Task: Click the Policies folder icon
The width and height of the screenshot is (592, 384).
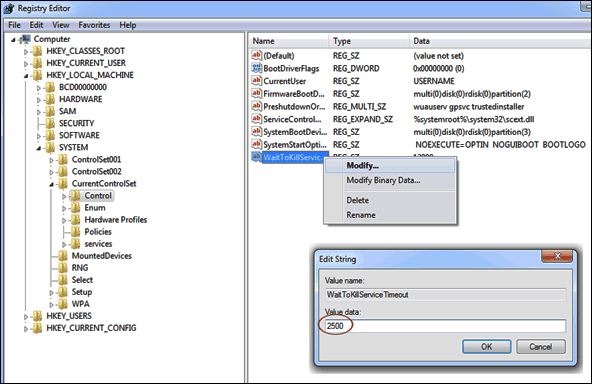Action: pyautogui.click(x=76, y=232)
